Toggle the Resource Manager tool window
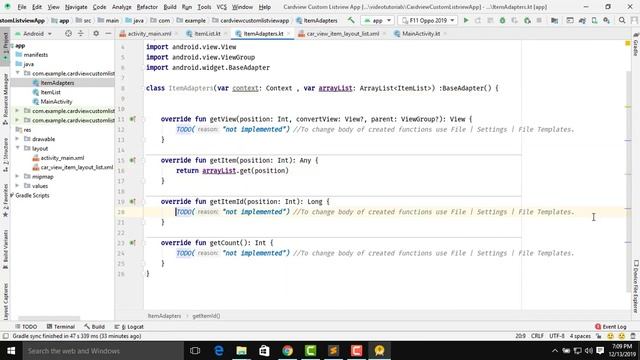The image size is (640, 360). 5,99
